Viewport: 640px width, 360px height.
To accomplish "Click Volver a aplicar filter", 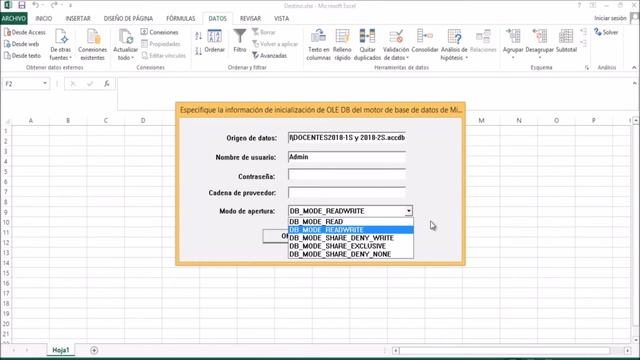I will pos(275,44).
